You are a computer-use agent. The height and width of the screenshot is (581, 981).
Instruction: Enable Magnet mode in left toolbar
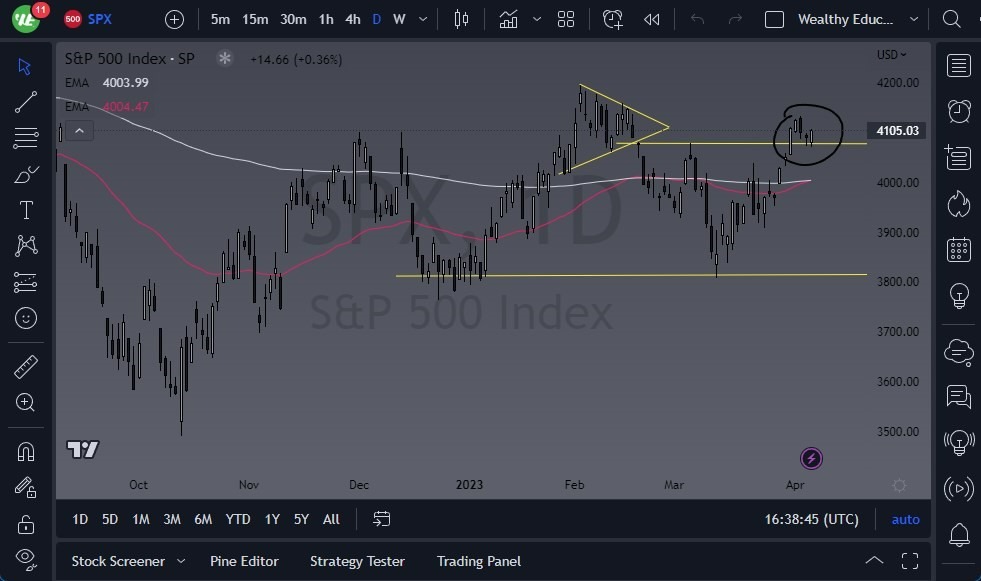pyautogui.click(x=25, y=450)
